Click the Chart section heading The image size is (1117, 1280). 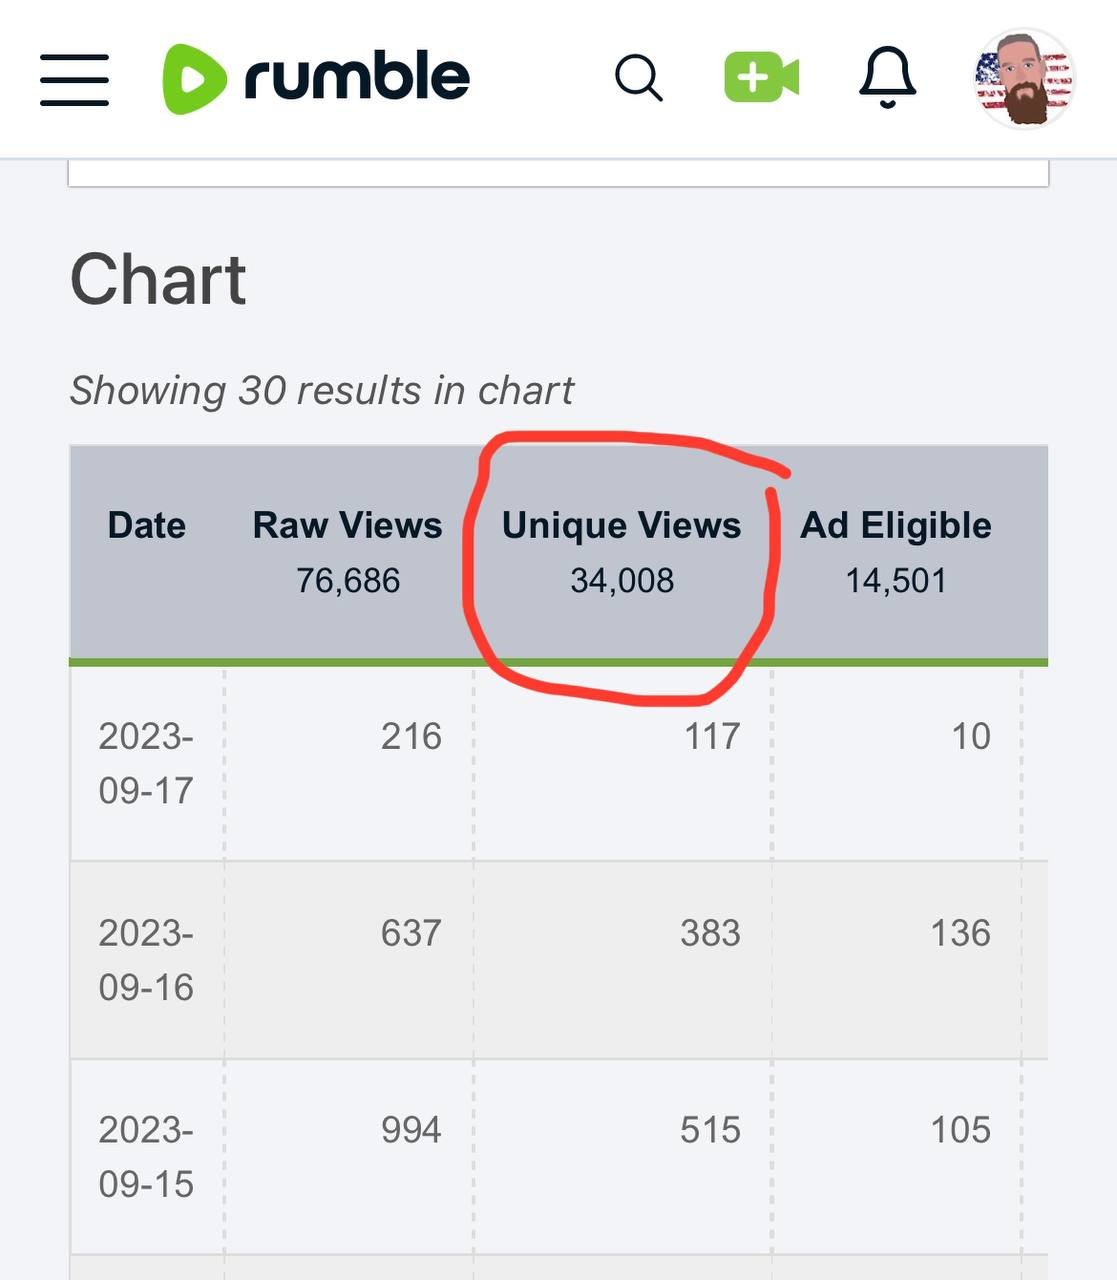tap(158, 279)
